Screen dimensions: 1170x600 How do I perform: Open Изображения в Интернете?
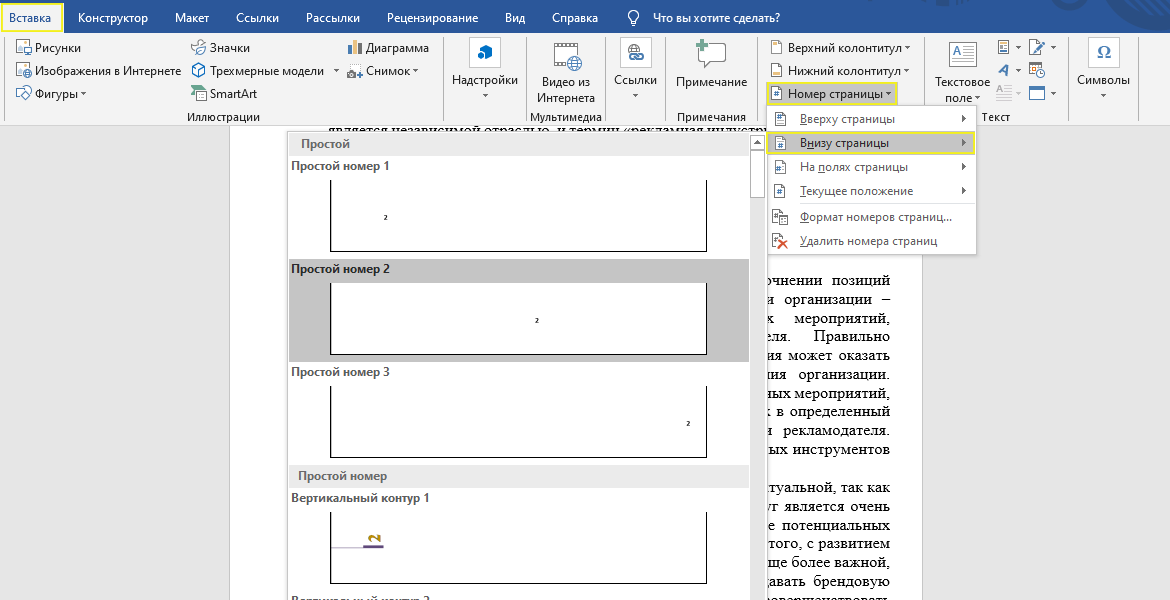point(98,71)
